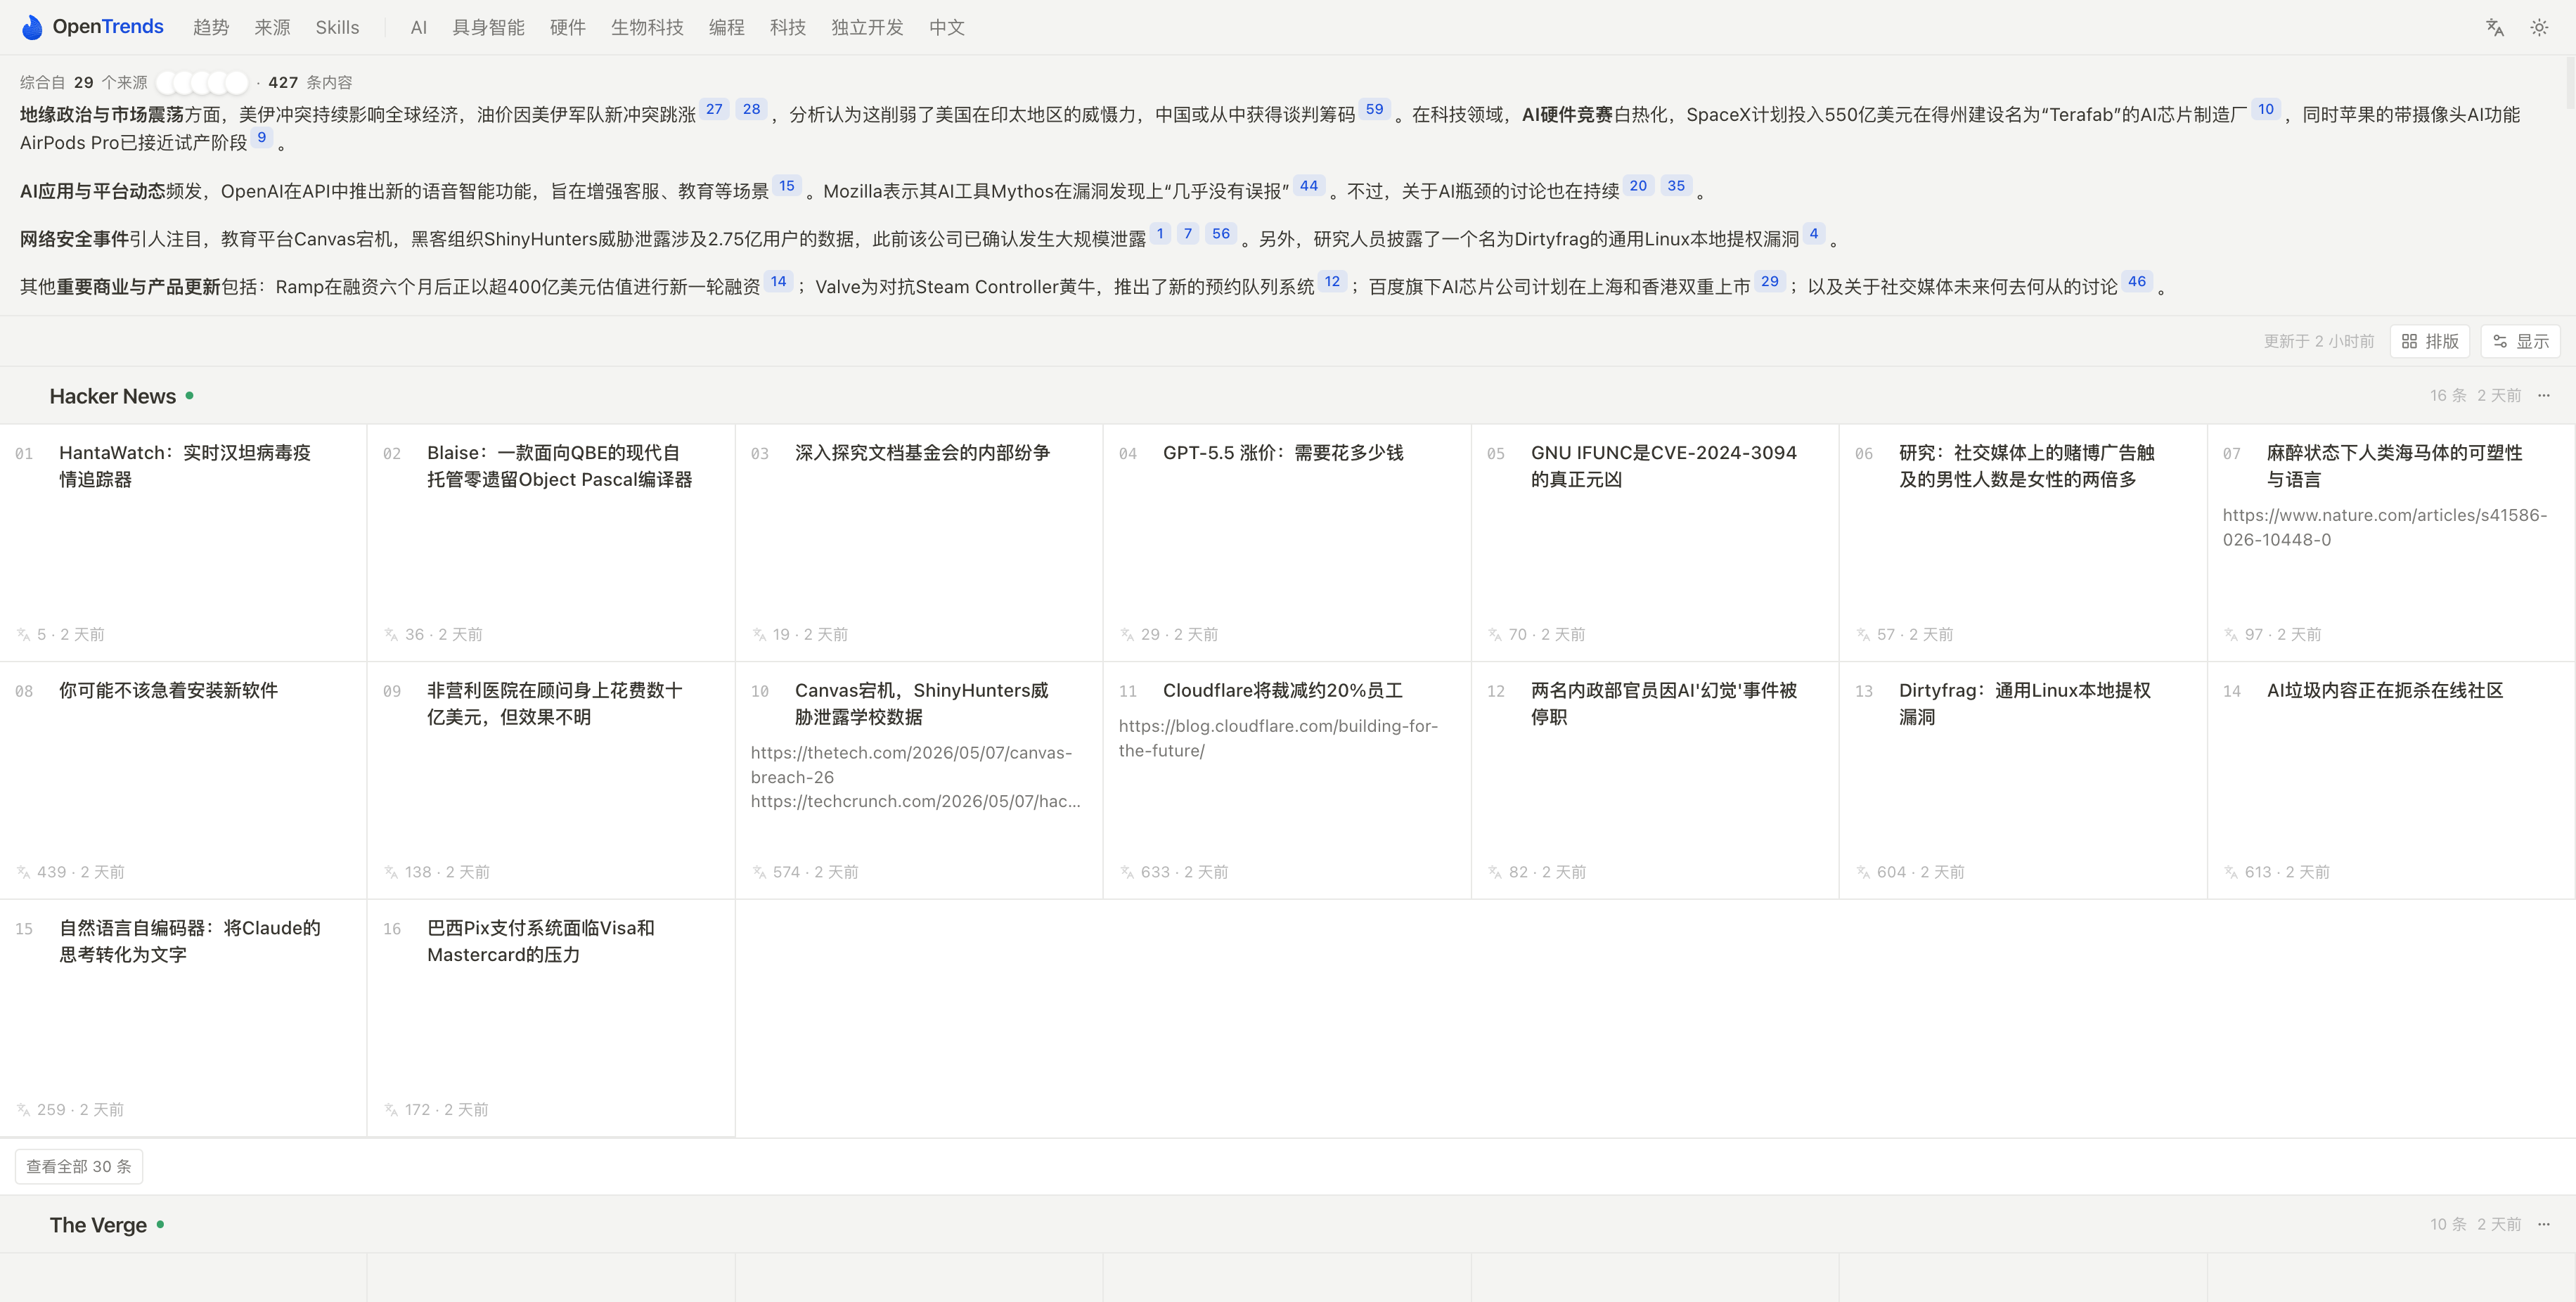2576x1302 pixels.
Task: Open the nature.com article URL link
Action: (2384, 527)
